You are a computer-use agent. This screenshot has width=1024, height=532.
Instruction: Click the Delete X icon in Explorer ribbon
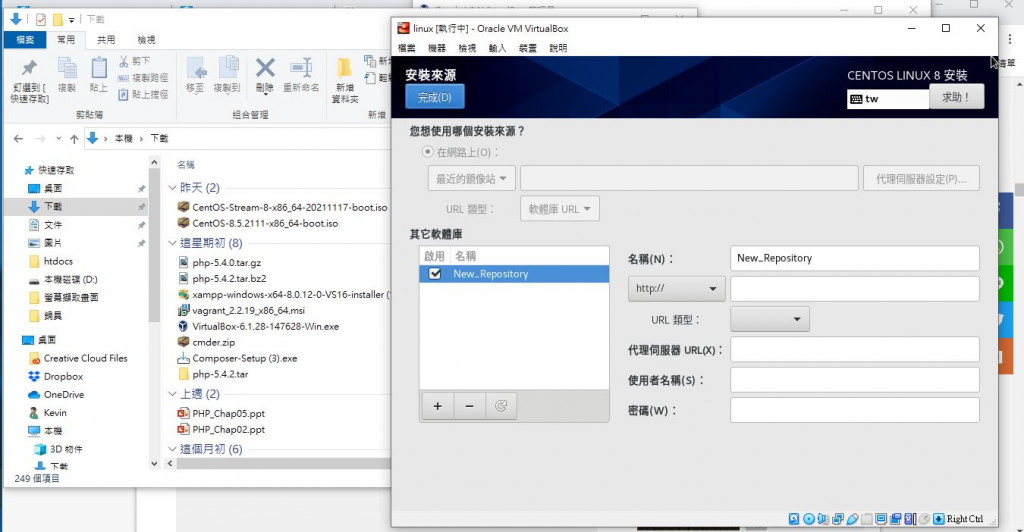coord(264,68)
